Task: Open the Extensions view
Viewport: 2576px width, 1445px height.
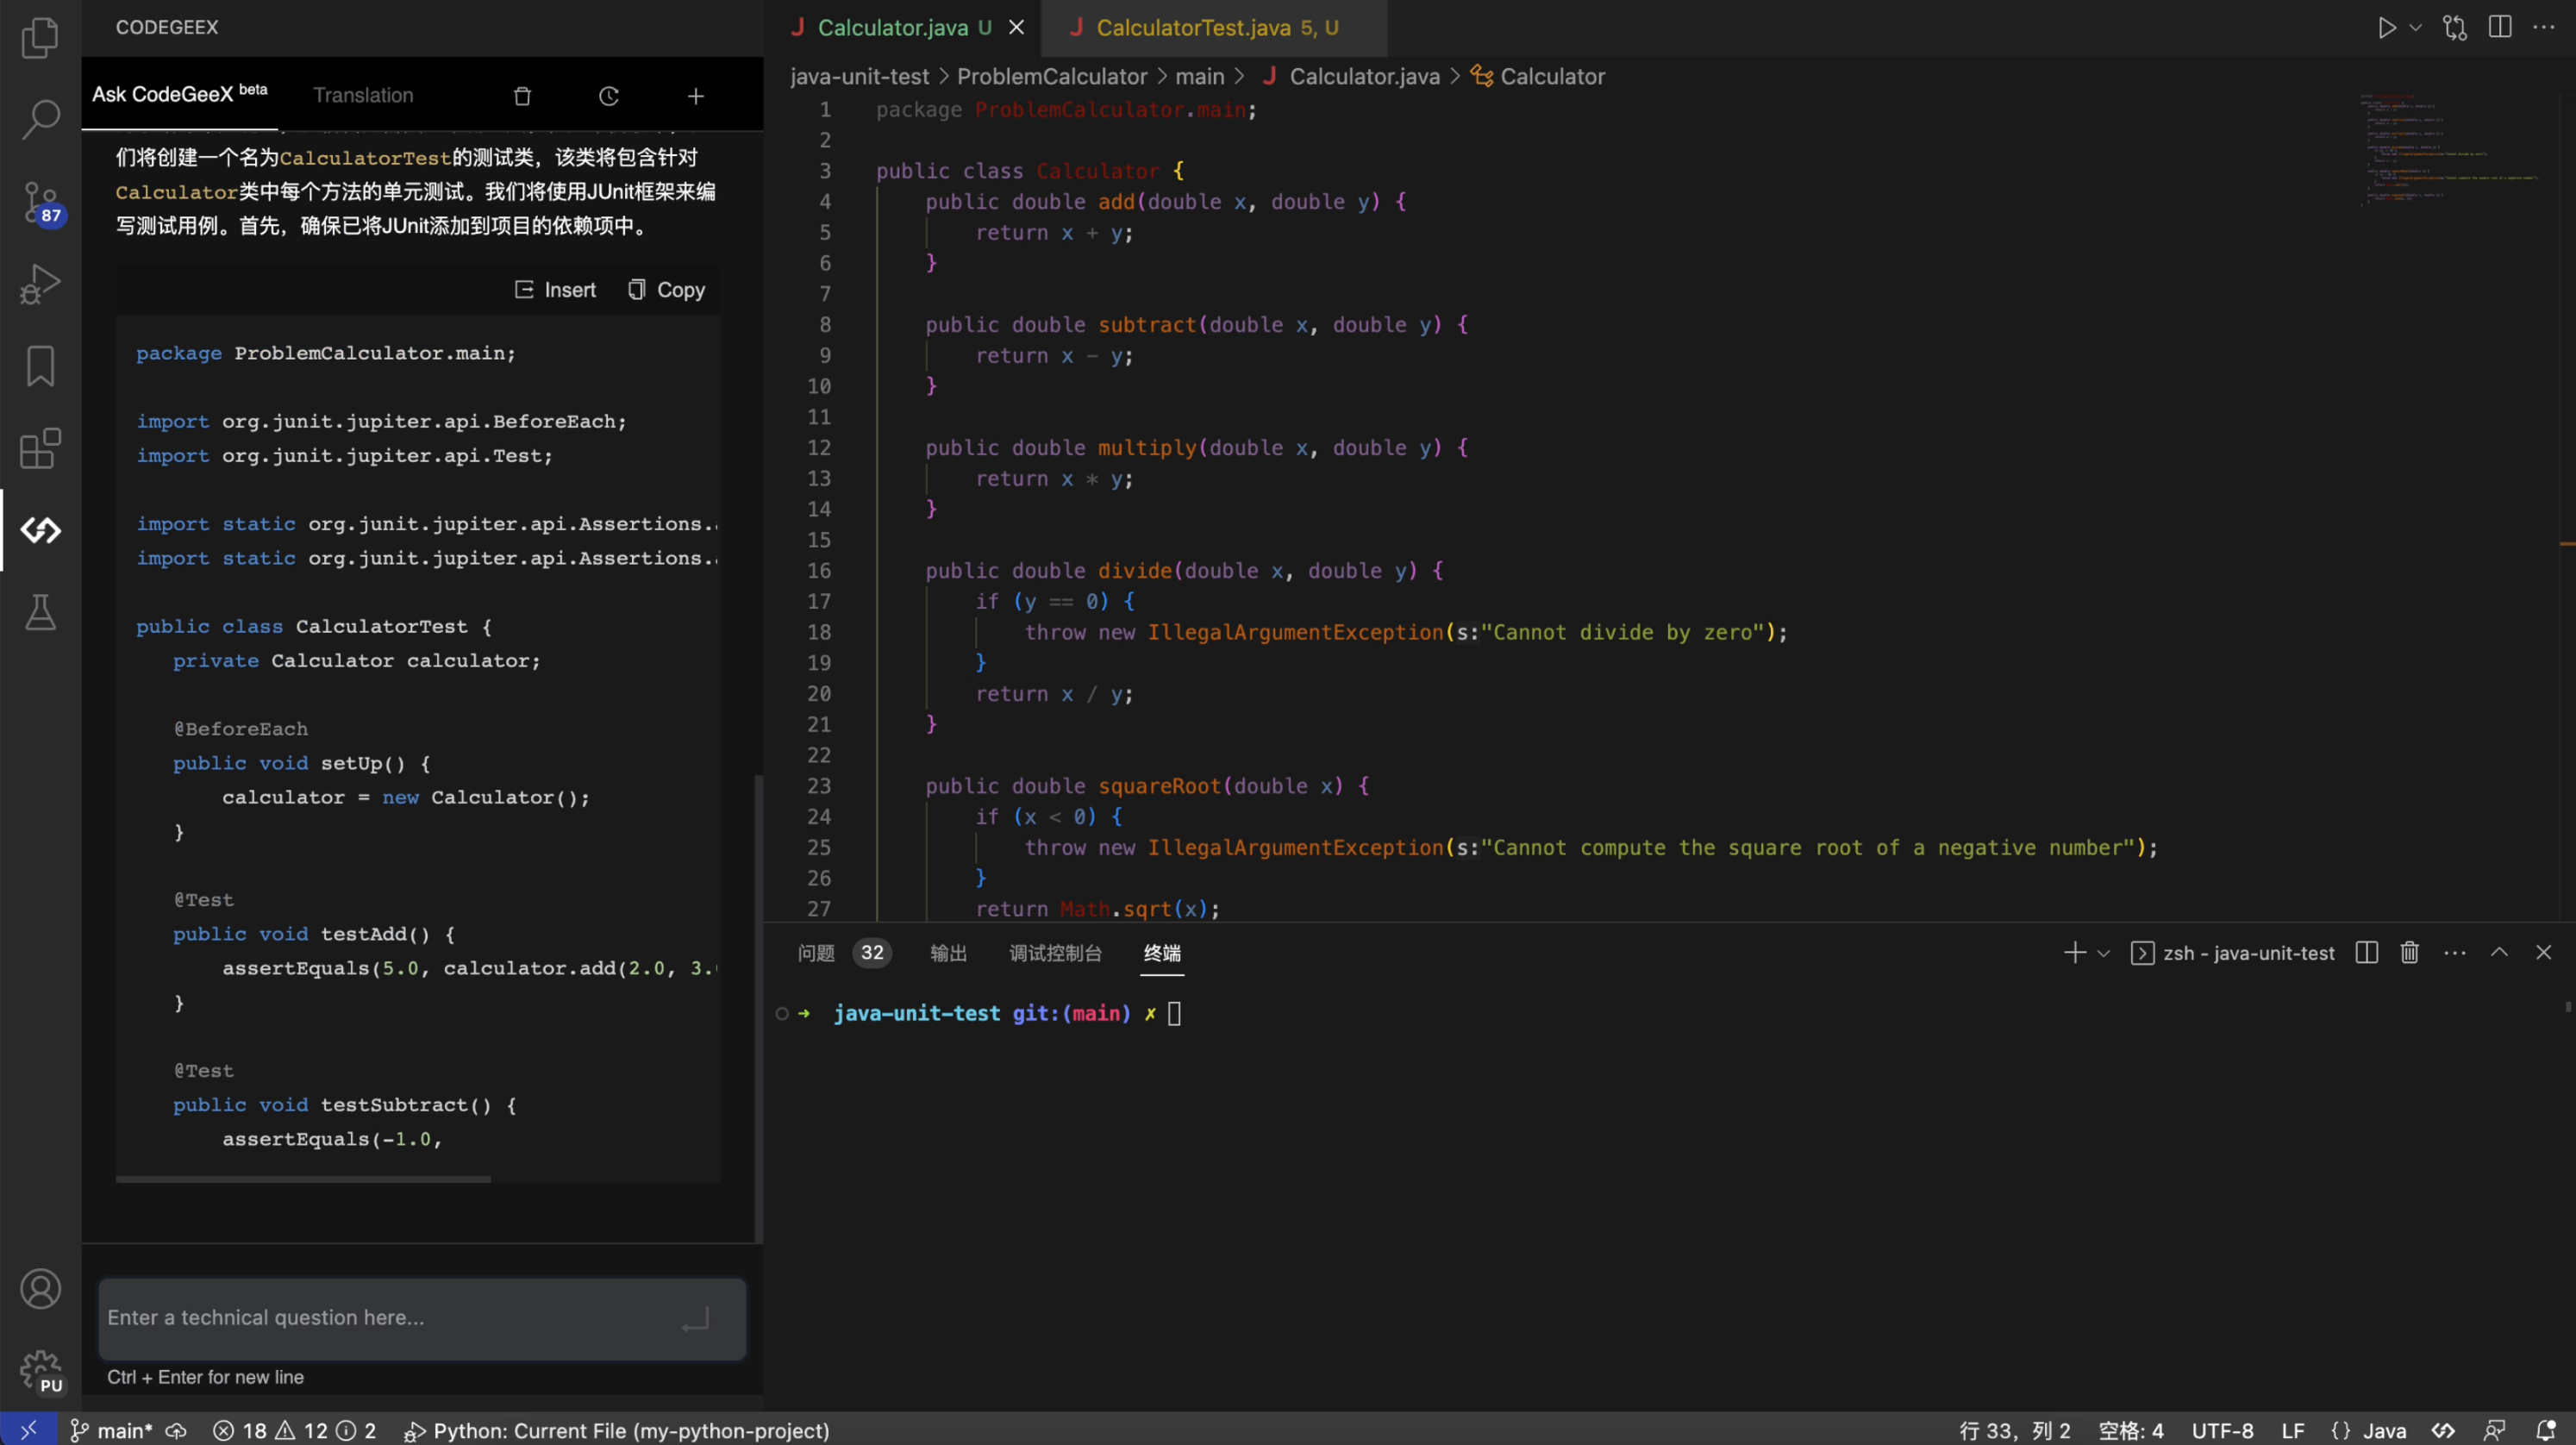Action: [40, 448]
